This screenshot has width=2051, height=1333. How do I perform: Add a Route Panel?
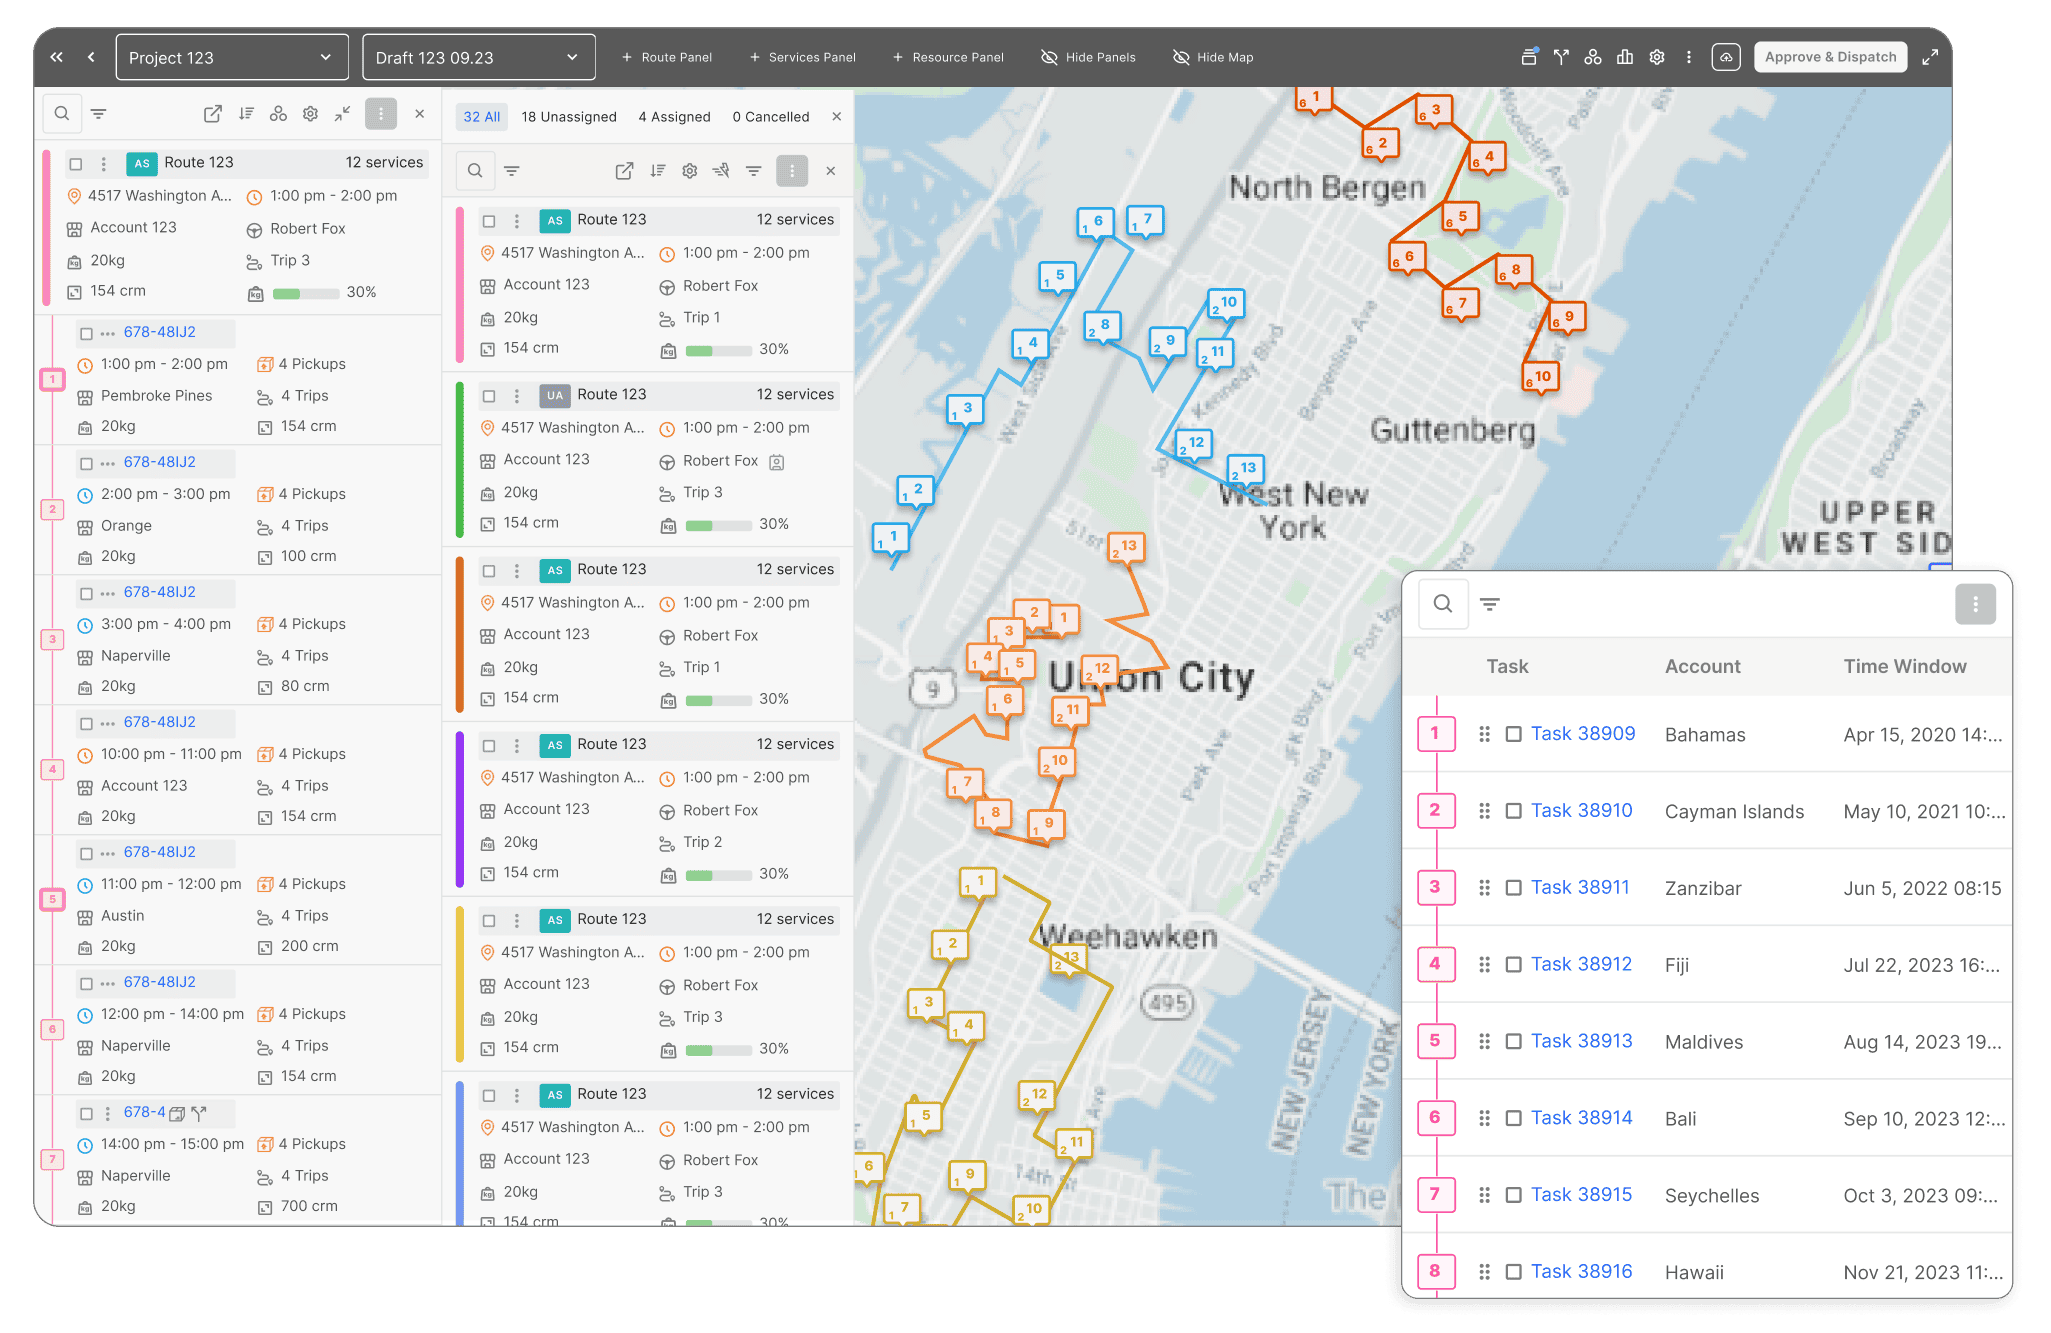click(x=667, y=57)
